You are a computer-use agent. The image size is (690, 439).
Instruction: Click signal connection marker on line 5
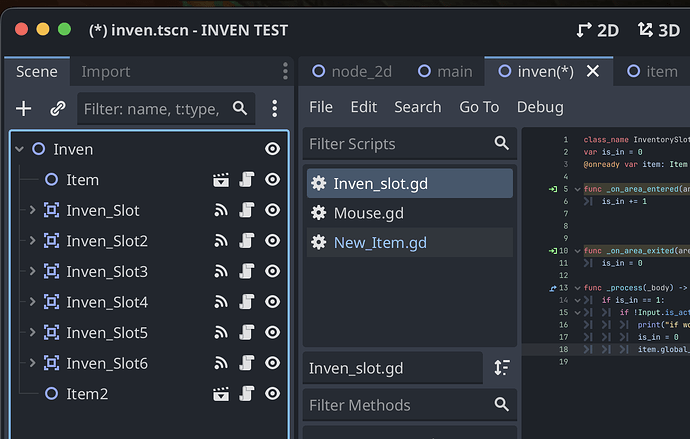553,189
